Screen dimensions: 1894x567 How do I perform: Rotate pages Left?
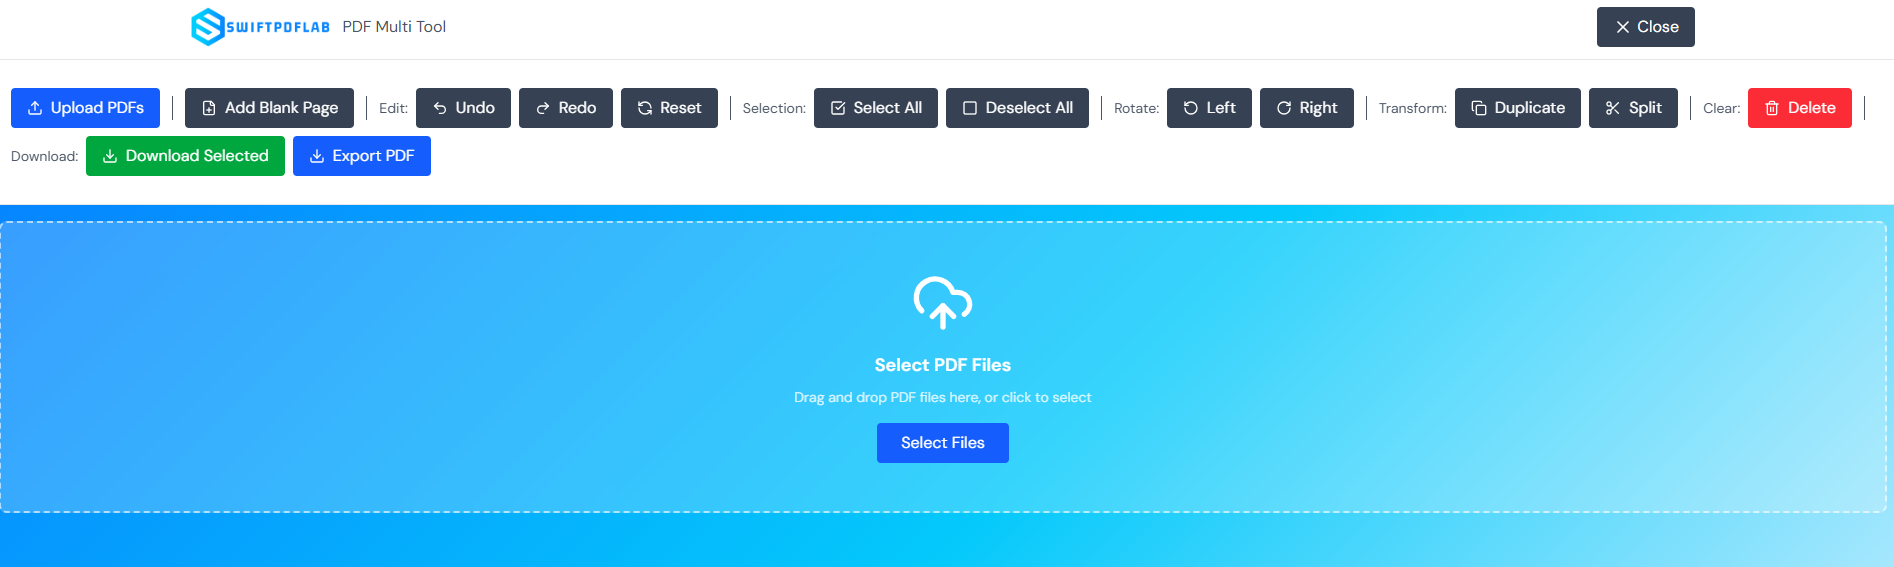pyautogui.click(x=1209, y=108)
